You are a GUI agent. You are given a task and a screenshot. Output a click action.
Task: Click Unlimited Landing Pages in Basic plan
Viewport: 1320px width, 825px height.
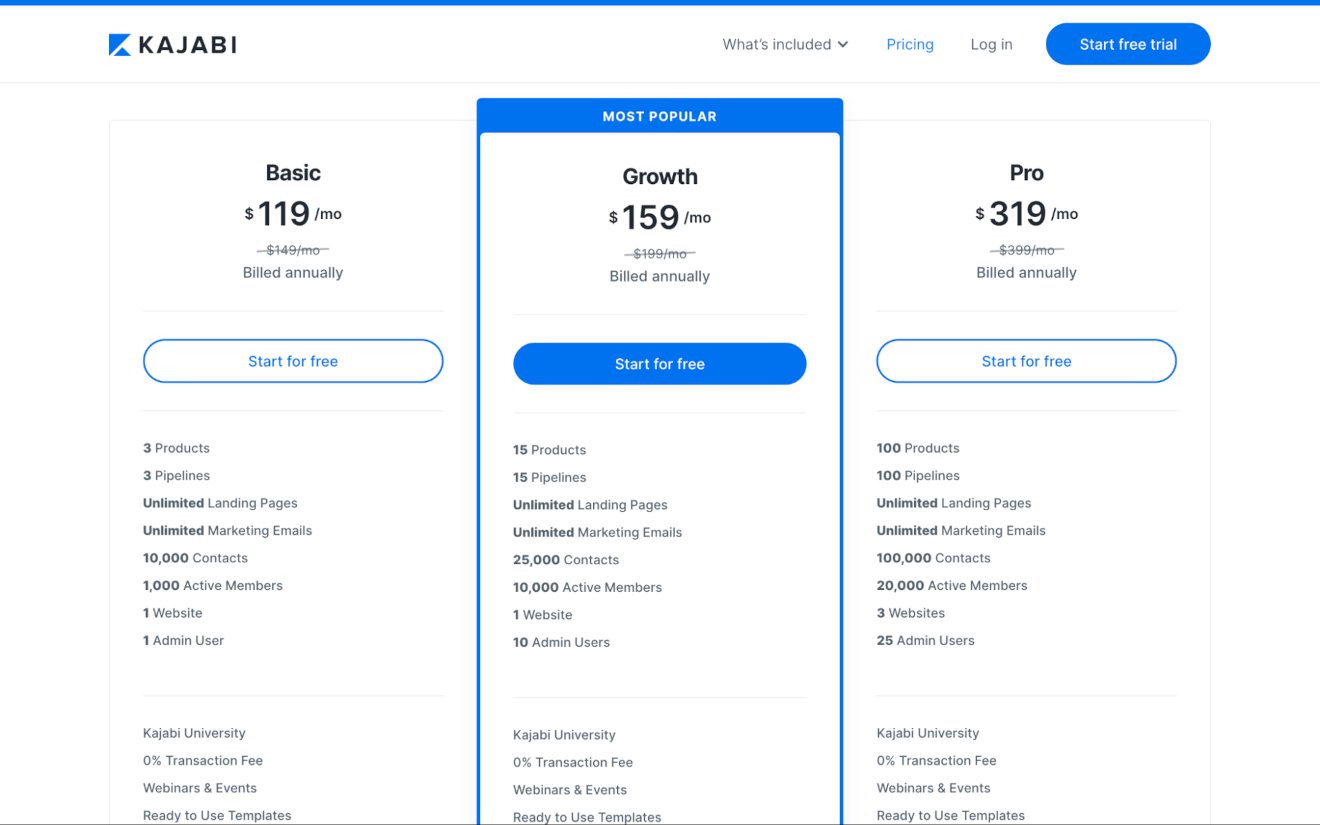(220, 503)
